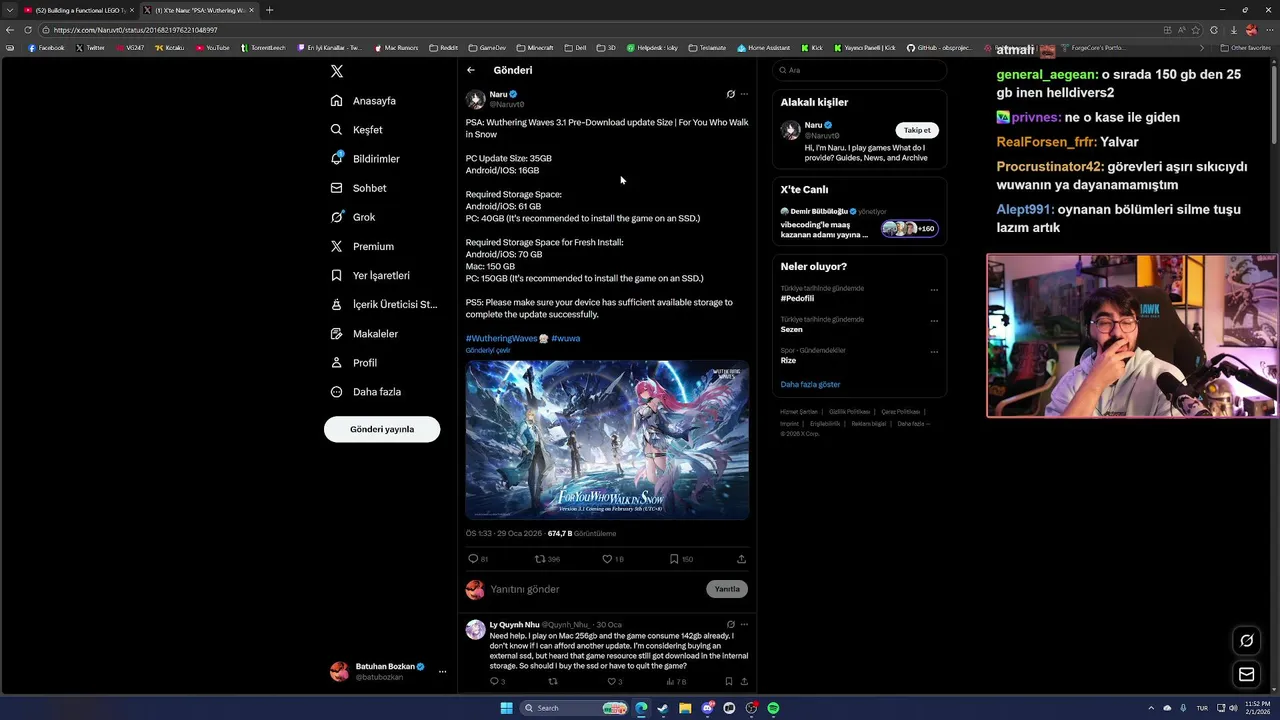Image resolution: width=1280 pixels, height=720 pixels.
Task: Open the Rize trending topic
Action: 788,360
